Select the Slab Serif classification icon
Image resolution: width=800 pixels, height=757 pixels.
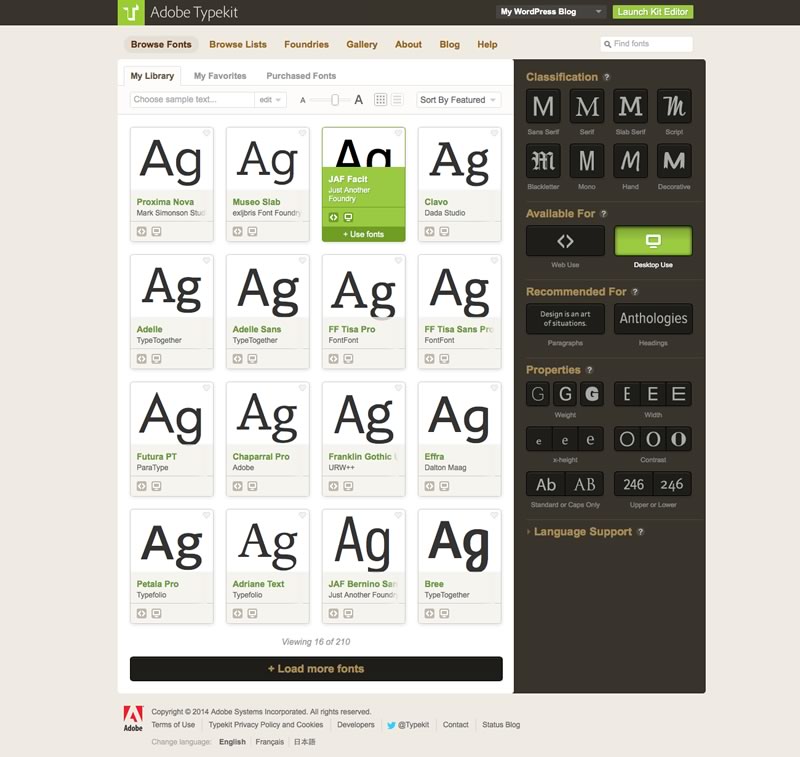coord(630,106)
